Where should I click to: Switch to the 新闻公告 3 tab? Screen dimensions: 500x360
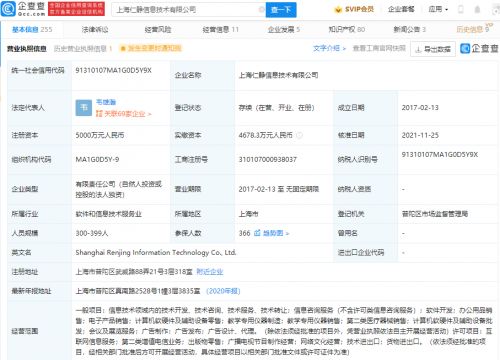pos(410,30)
